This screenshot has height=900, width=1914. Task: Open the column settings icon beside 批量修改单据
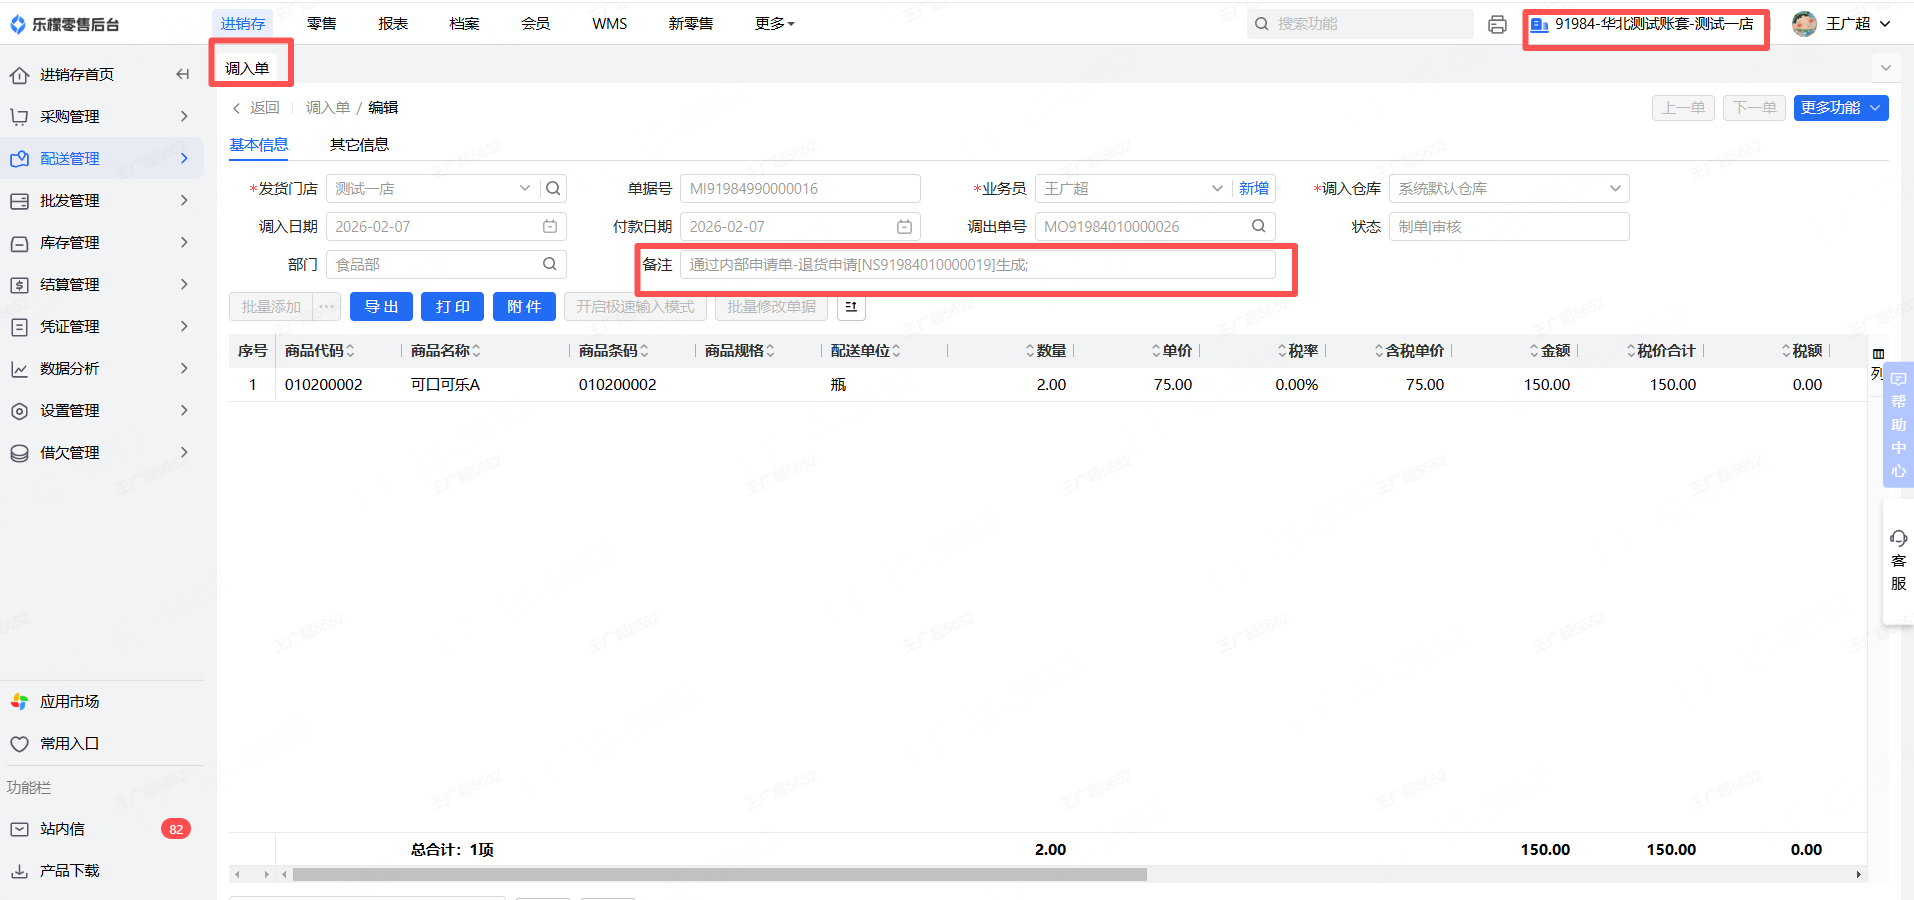pos(851,307)
